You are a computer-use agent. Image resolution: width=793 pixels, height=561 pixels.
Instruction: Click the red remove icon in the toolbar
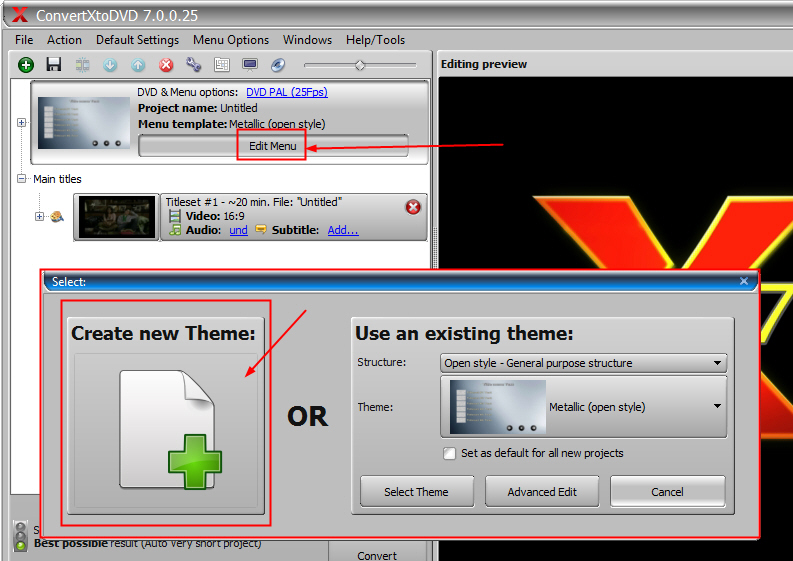pyautogui.click(x=166, y=65)
